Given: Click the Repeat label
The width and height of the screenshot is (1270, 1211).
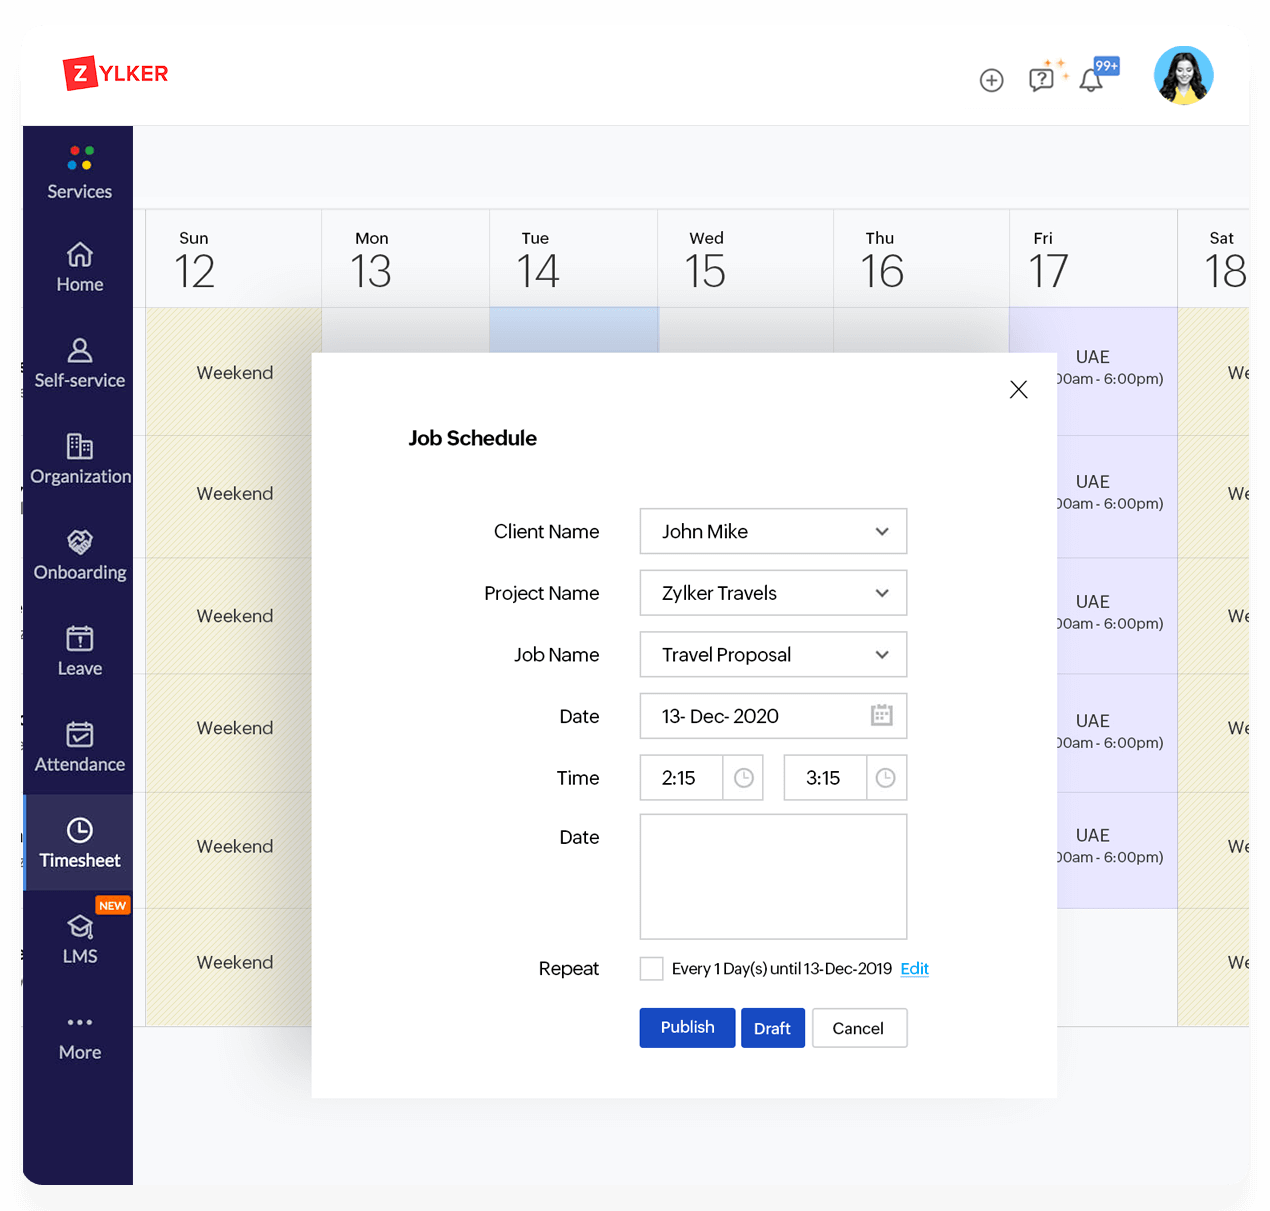Looking at the screenshot, I should (568, 968).
